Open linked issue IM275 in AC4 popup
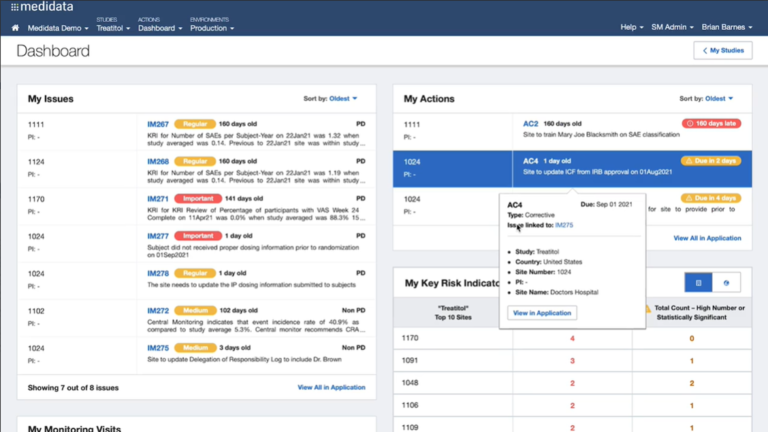Image resolution: width=768 pixels, height=432 pixels. coord(564,225)
